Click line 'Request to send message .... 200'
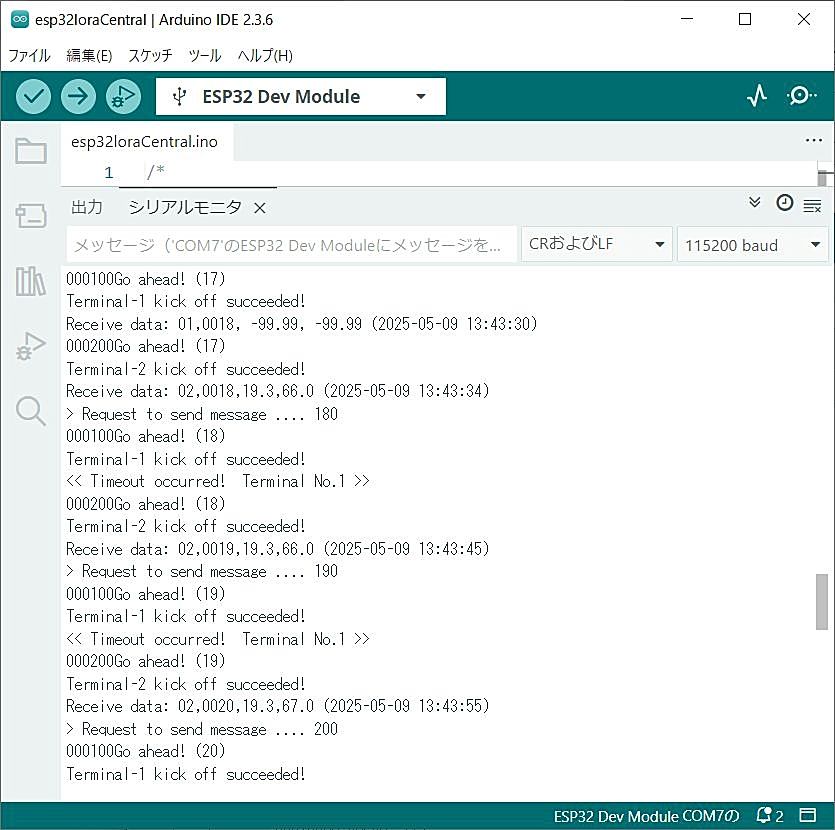The width and height of the screenshot is (835, 830). [202, 728]
